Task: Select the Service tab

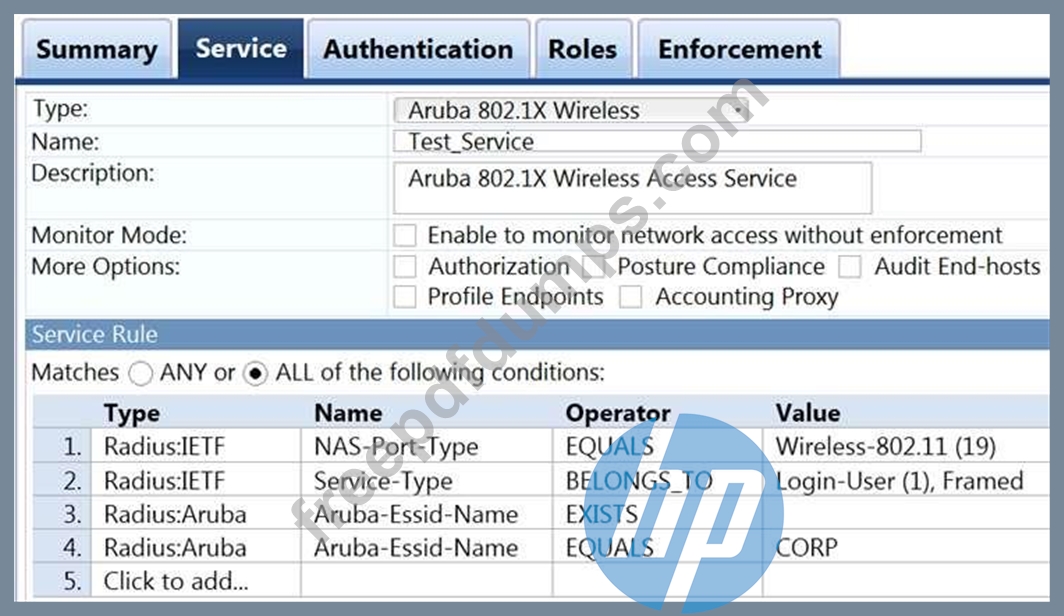Action: [x=241, y=49]
